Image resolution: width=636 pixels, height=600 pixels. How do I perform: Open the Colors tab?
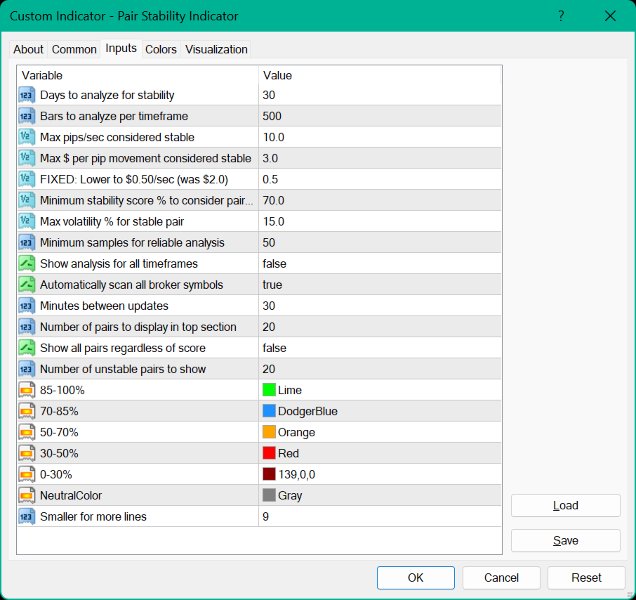pos(161,49)
